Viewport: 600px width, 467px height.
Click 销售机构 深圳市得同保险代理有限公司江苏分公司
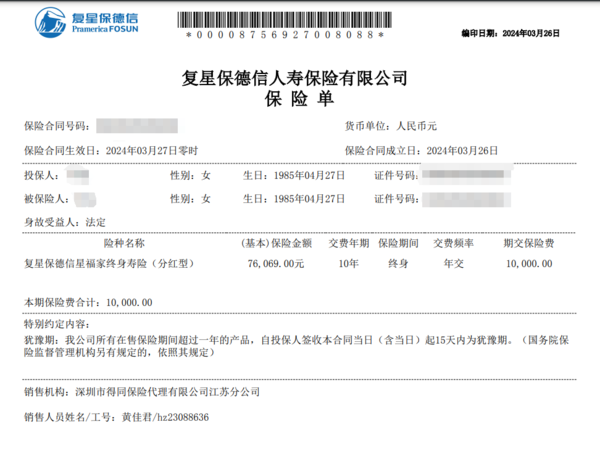pos(142,392)
